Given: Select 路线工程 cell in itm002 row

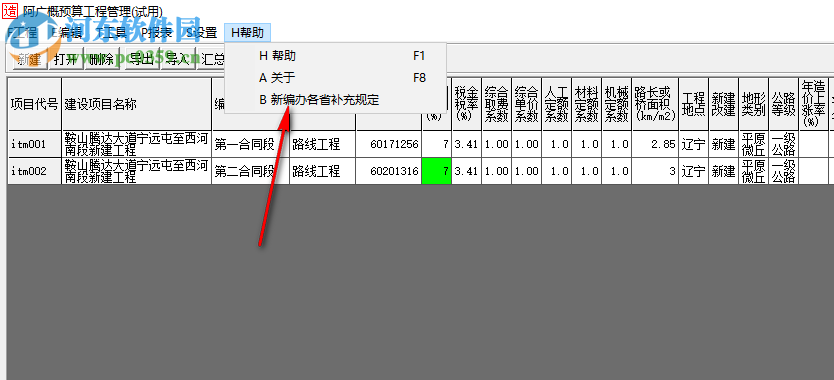Looking at the screenshot, I should click(x=323, y=171).
